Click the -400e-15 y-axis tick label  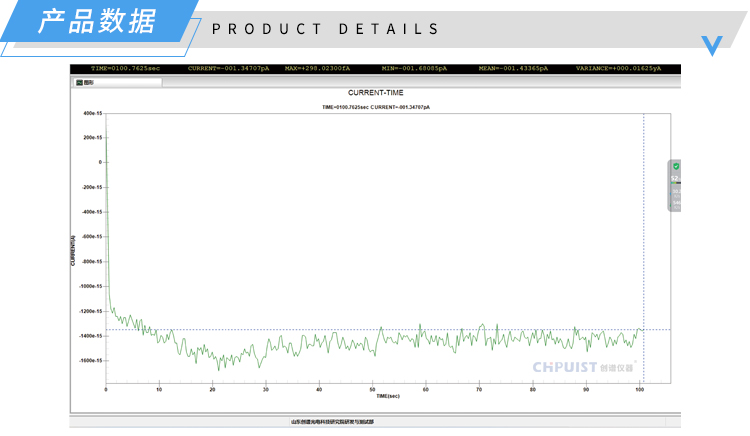pyautogui.click(x=92, y=212)
